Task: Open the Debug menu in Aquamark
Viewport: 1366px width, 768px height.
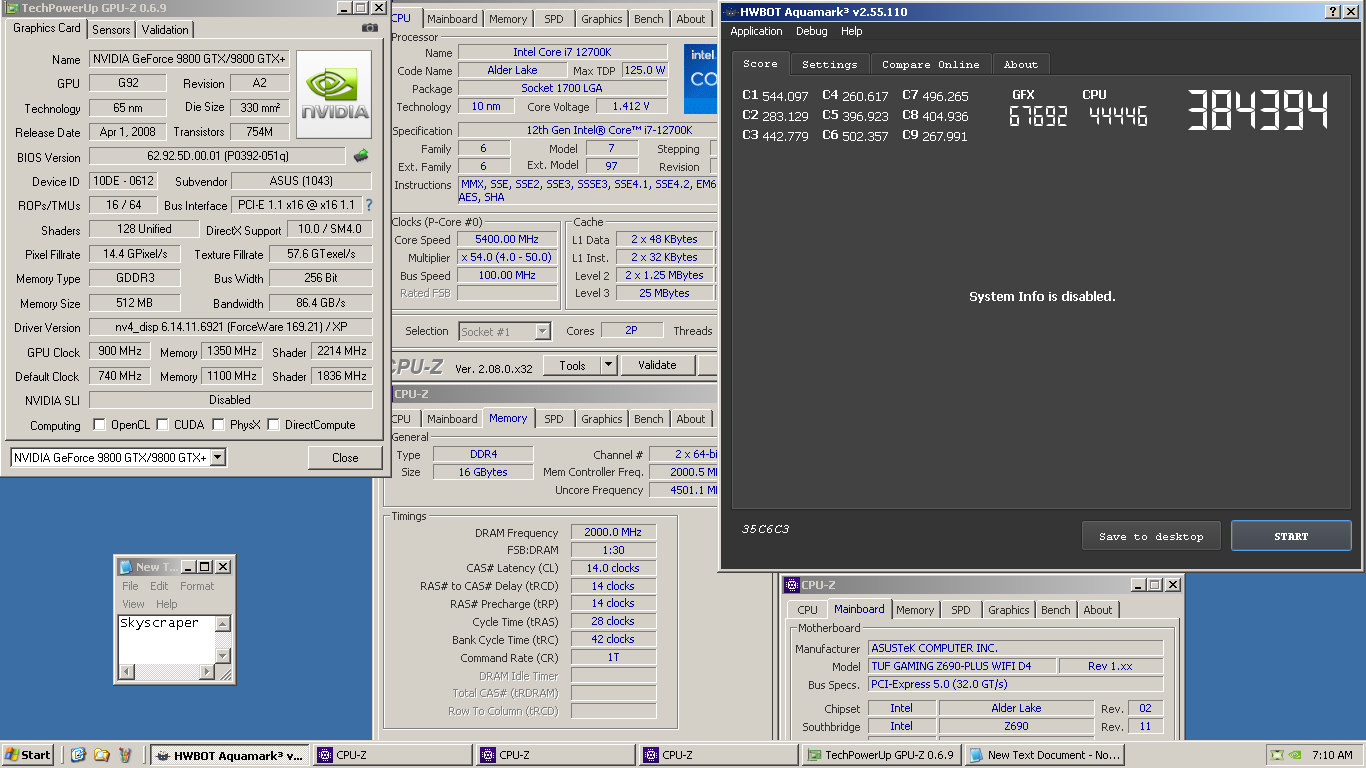Action: pos(811,31)
